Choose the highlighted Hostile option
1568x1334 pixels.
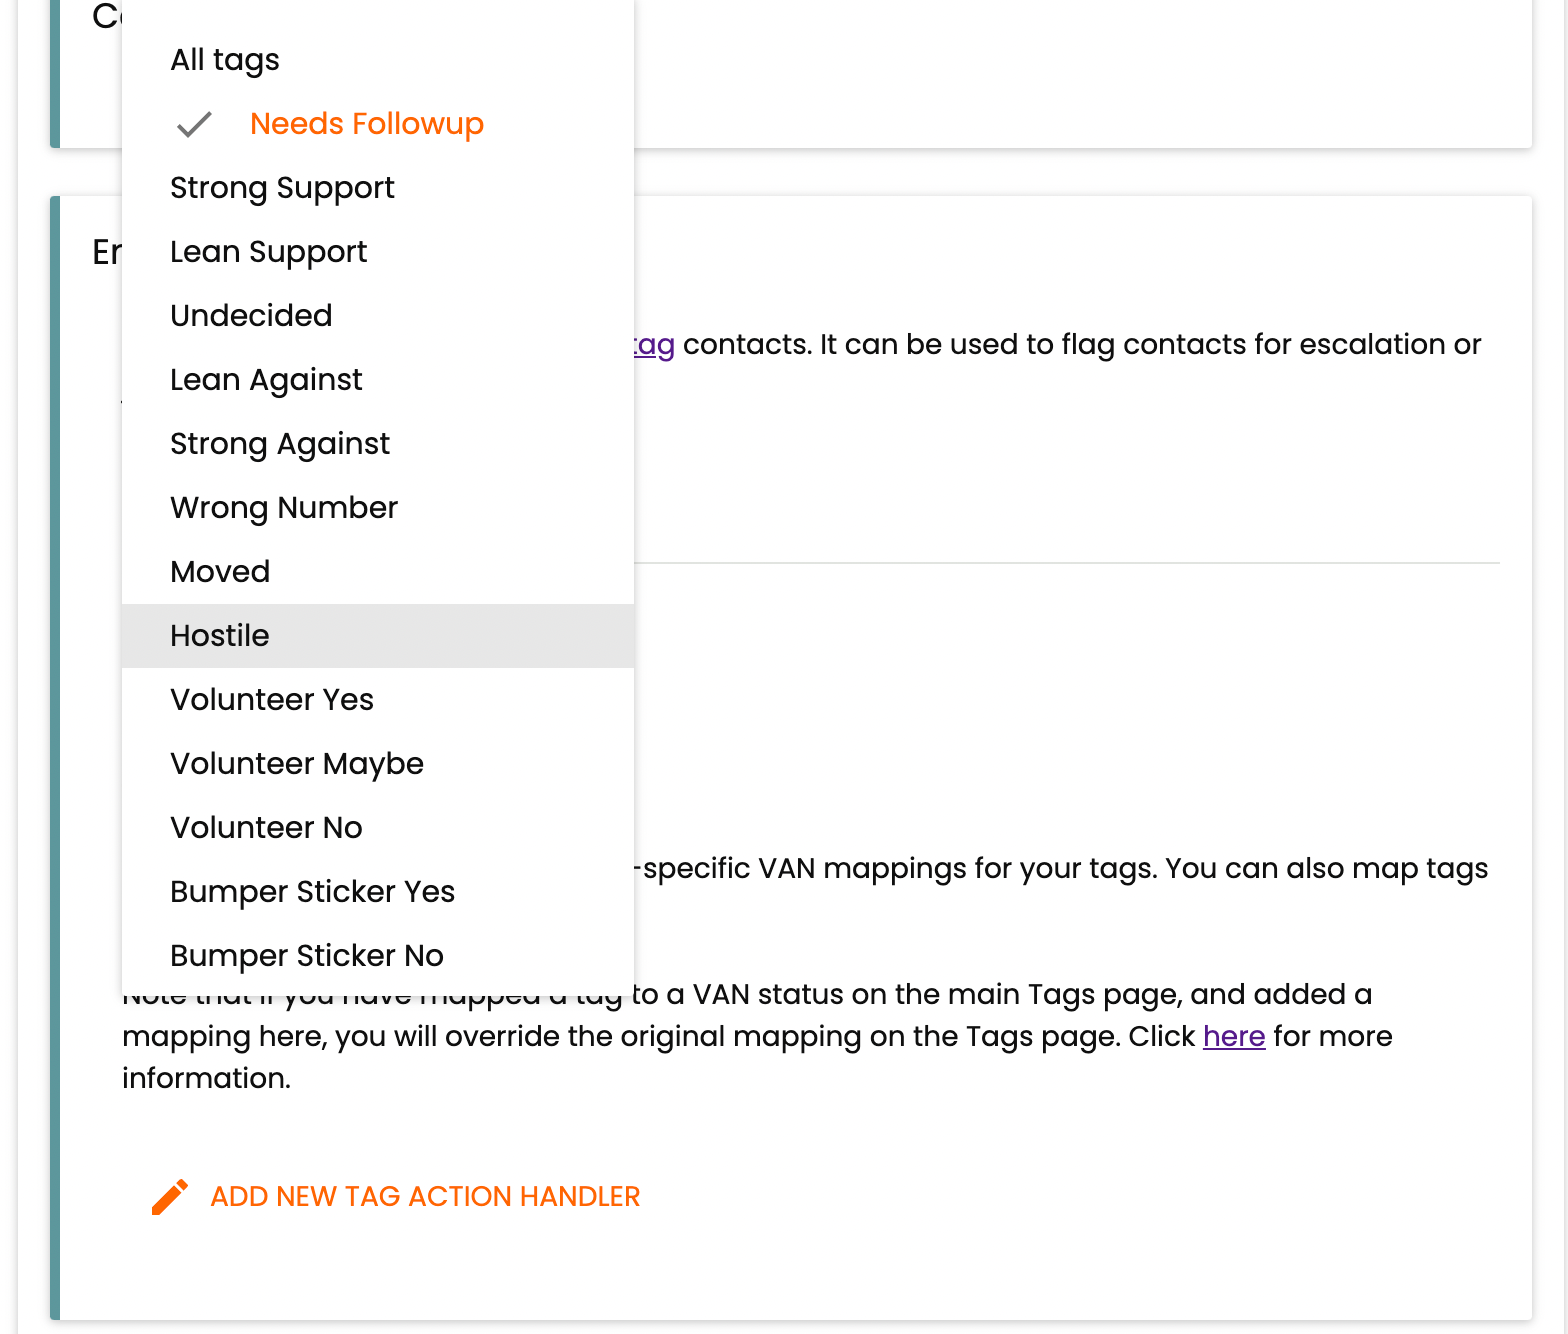tap(378, 636)
